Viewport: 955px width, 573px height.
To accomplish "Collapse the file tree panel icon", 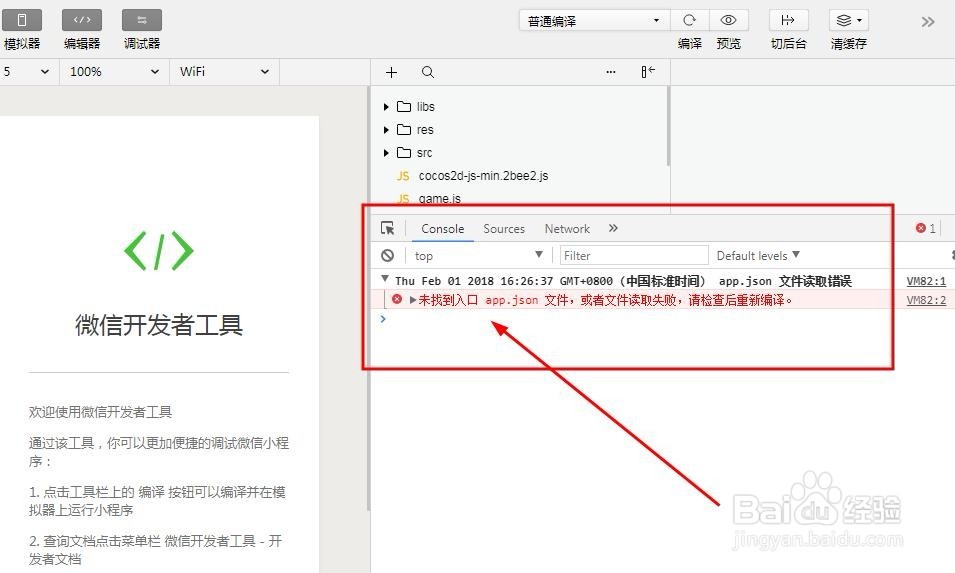I will tap(648, 72).
